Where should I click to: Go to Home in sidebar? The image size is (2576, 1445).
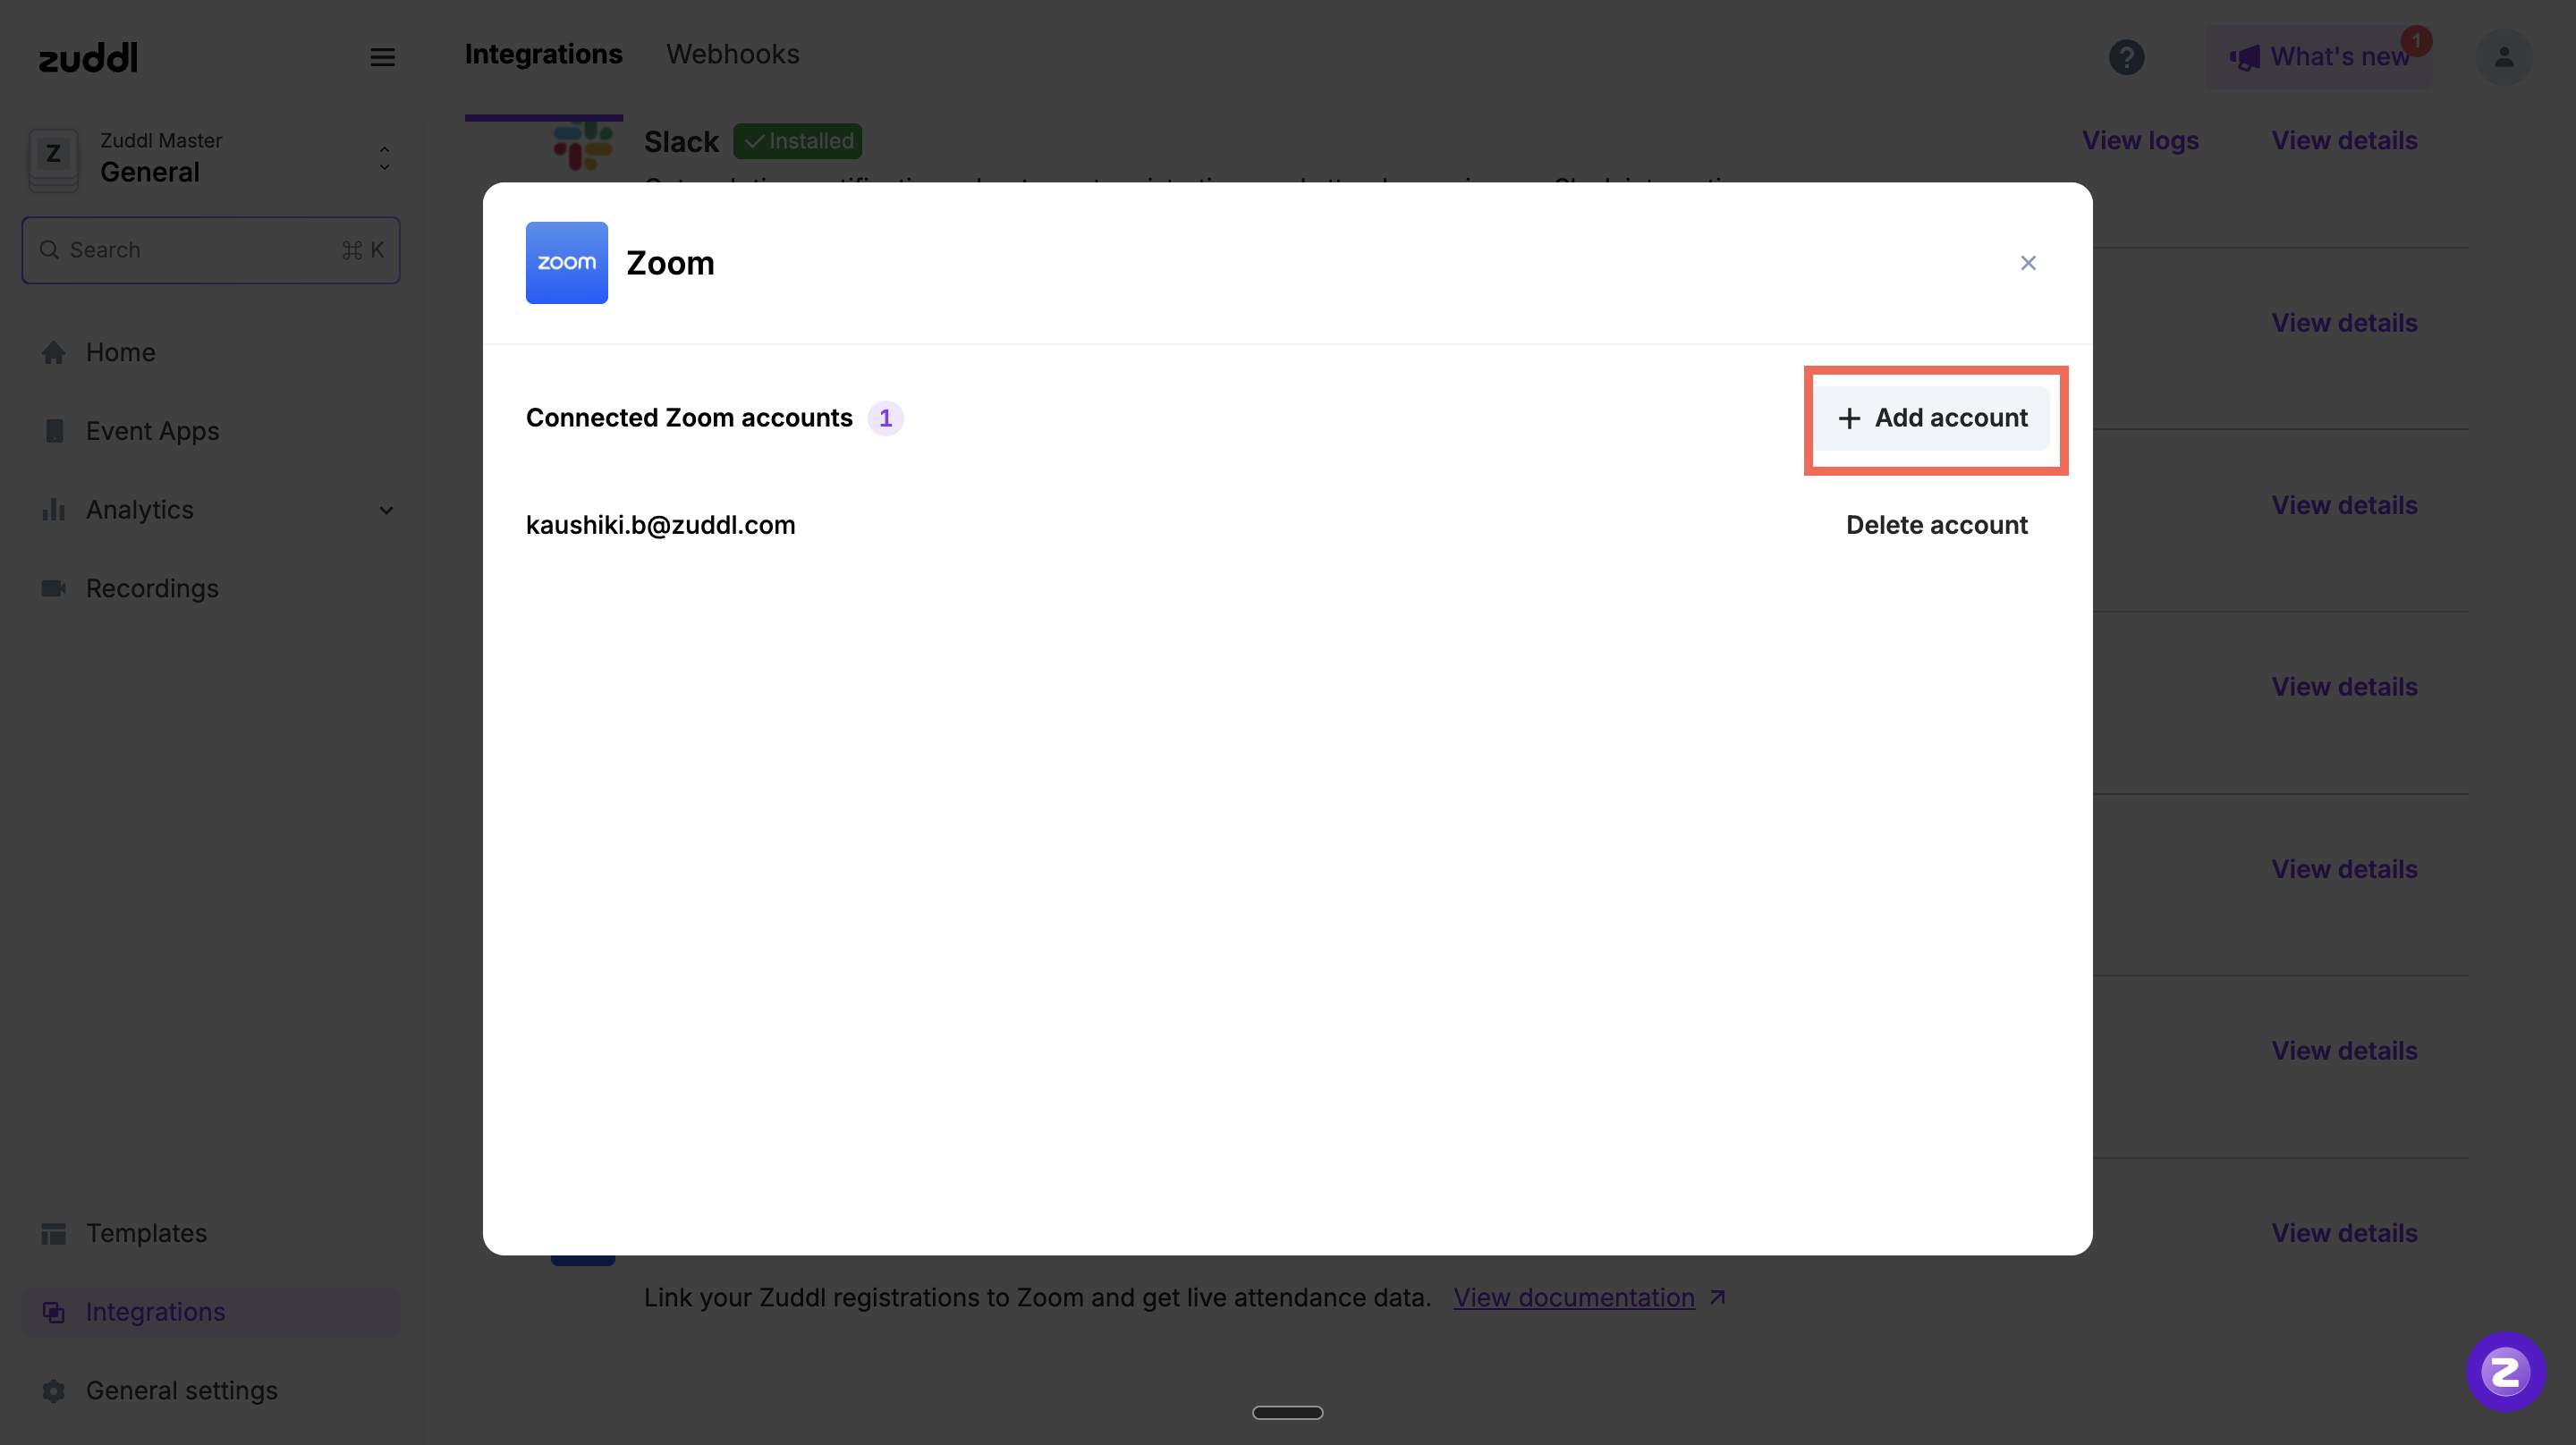point(211,353)
